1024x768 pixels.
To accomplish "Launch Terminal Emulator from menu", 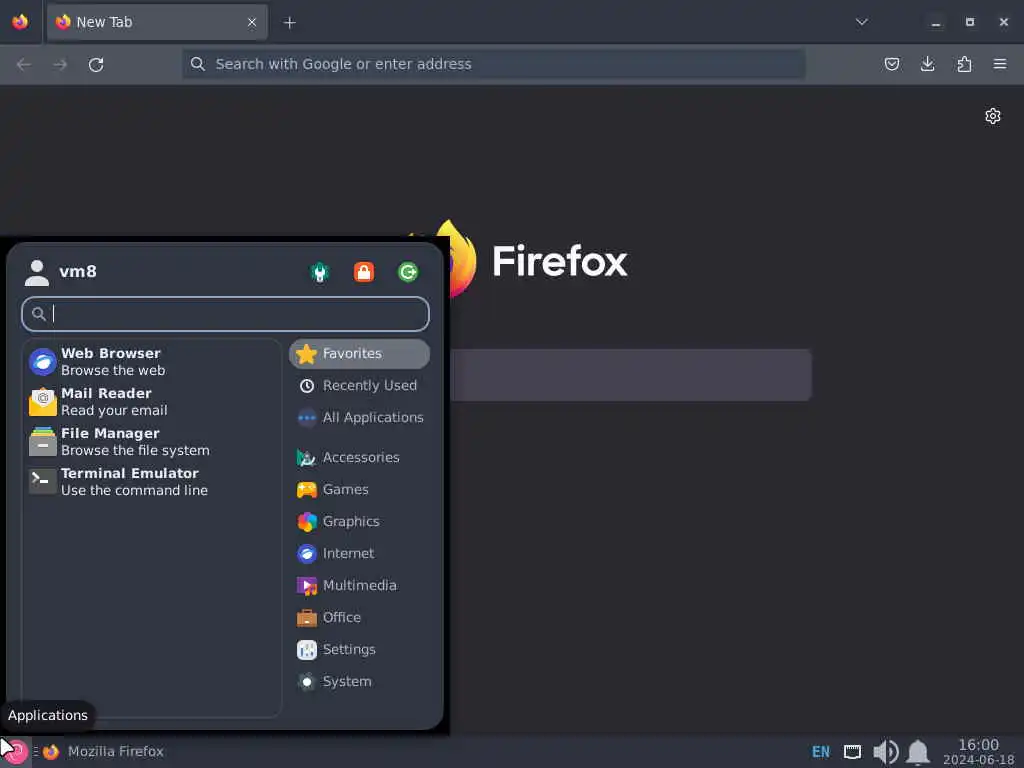I will coord(153,481).
